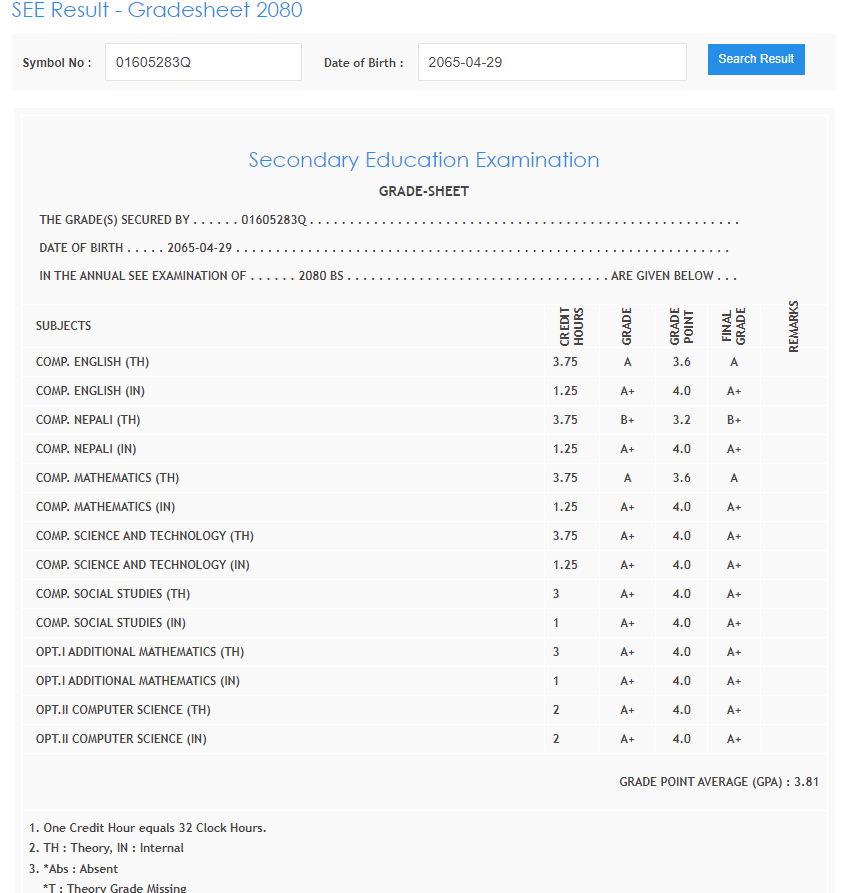Click the Grade Point Average 3.81 text

[x=718, y=782]
